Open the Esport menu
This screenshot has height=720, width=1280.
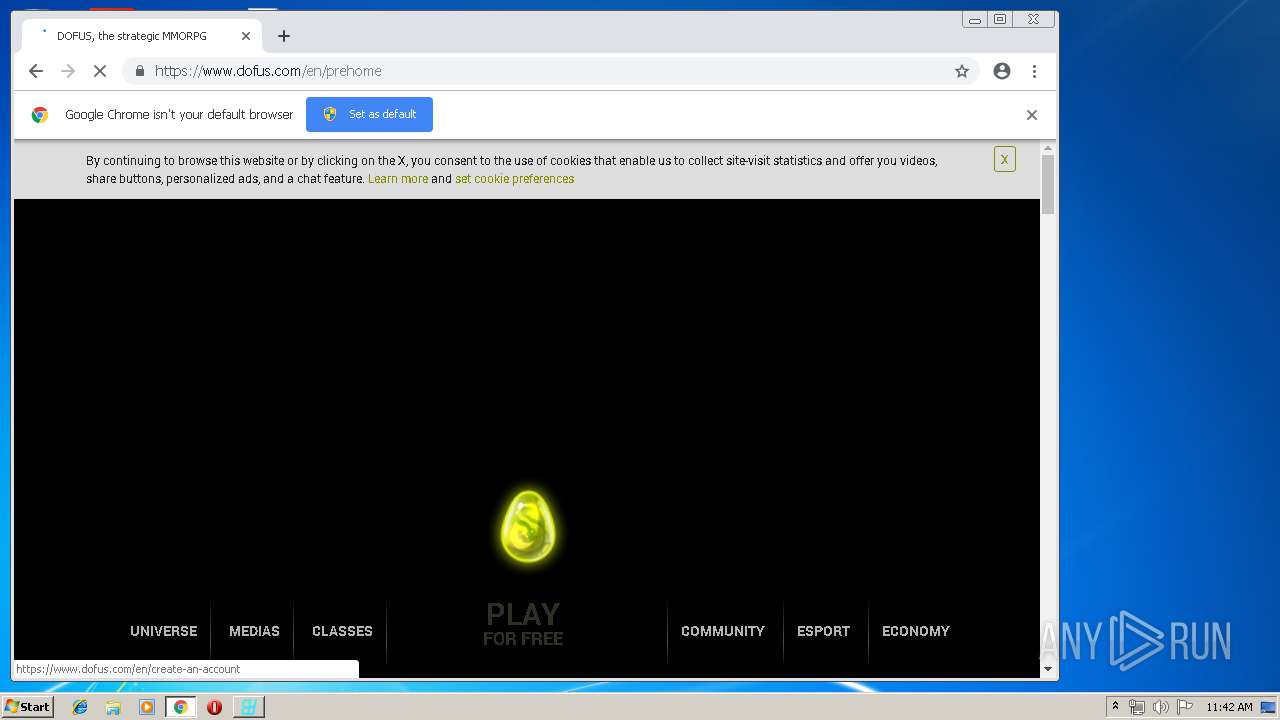point(823,631)
